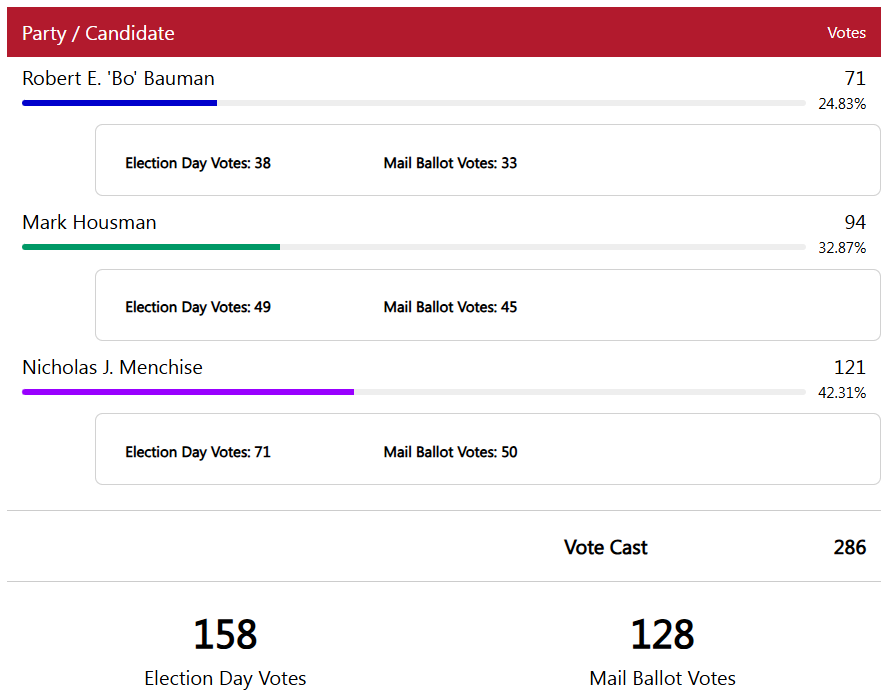Click Bauman's Mail Ballot Votes: 33
This screenshot has height=700, width=888.
pyautogui.click(x=450, y=163)
